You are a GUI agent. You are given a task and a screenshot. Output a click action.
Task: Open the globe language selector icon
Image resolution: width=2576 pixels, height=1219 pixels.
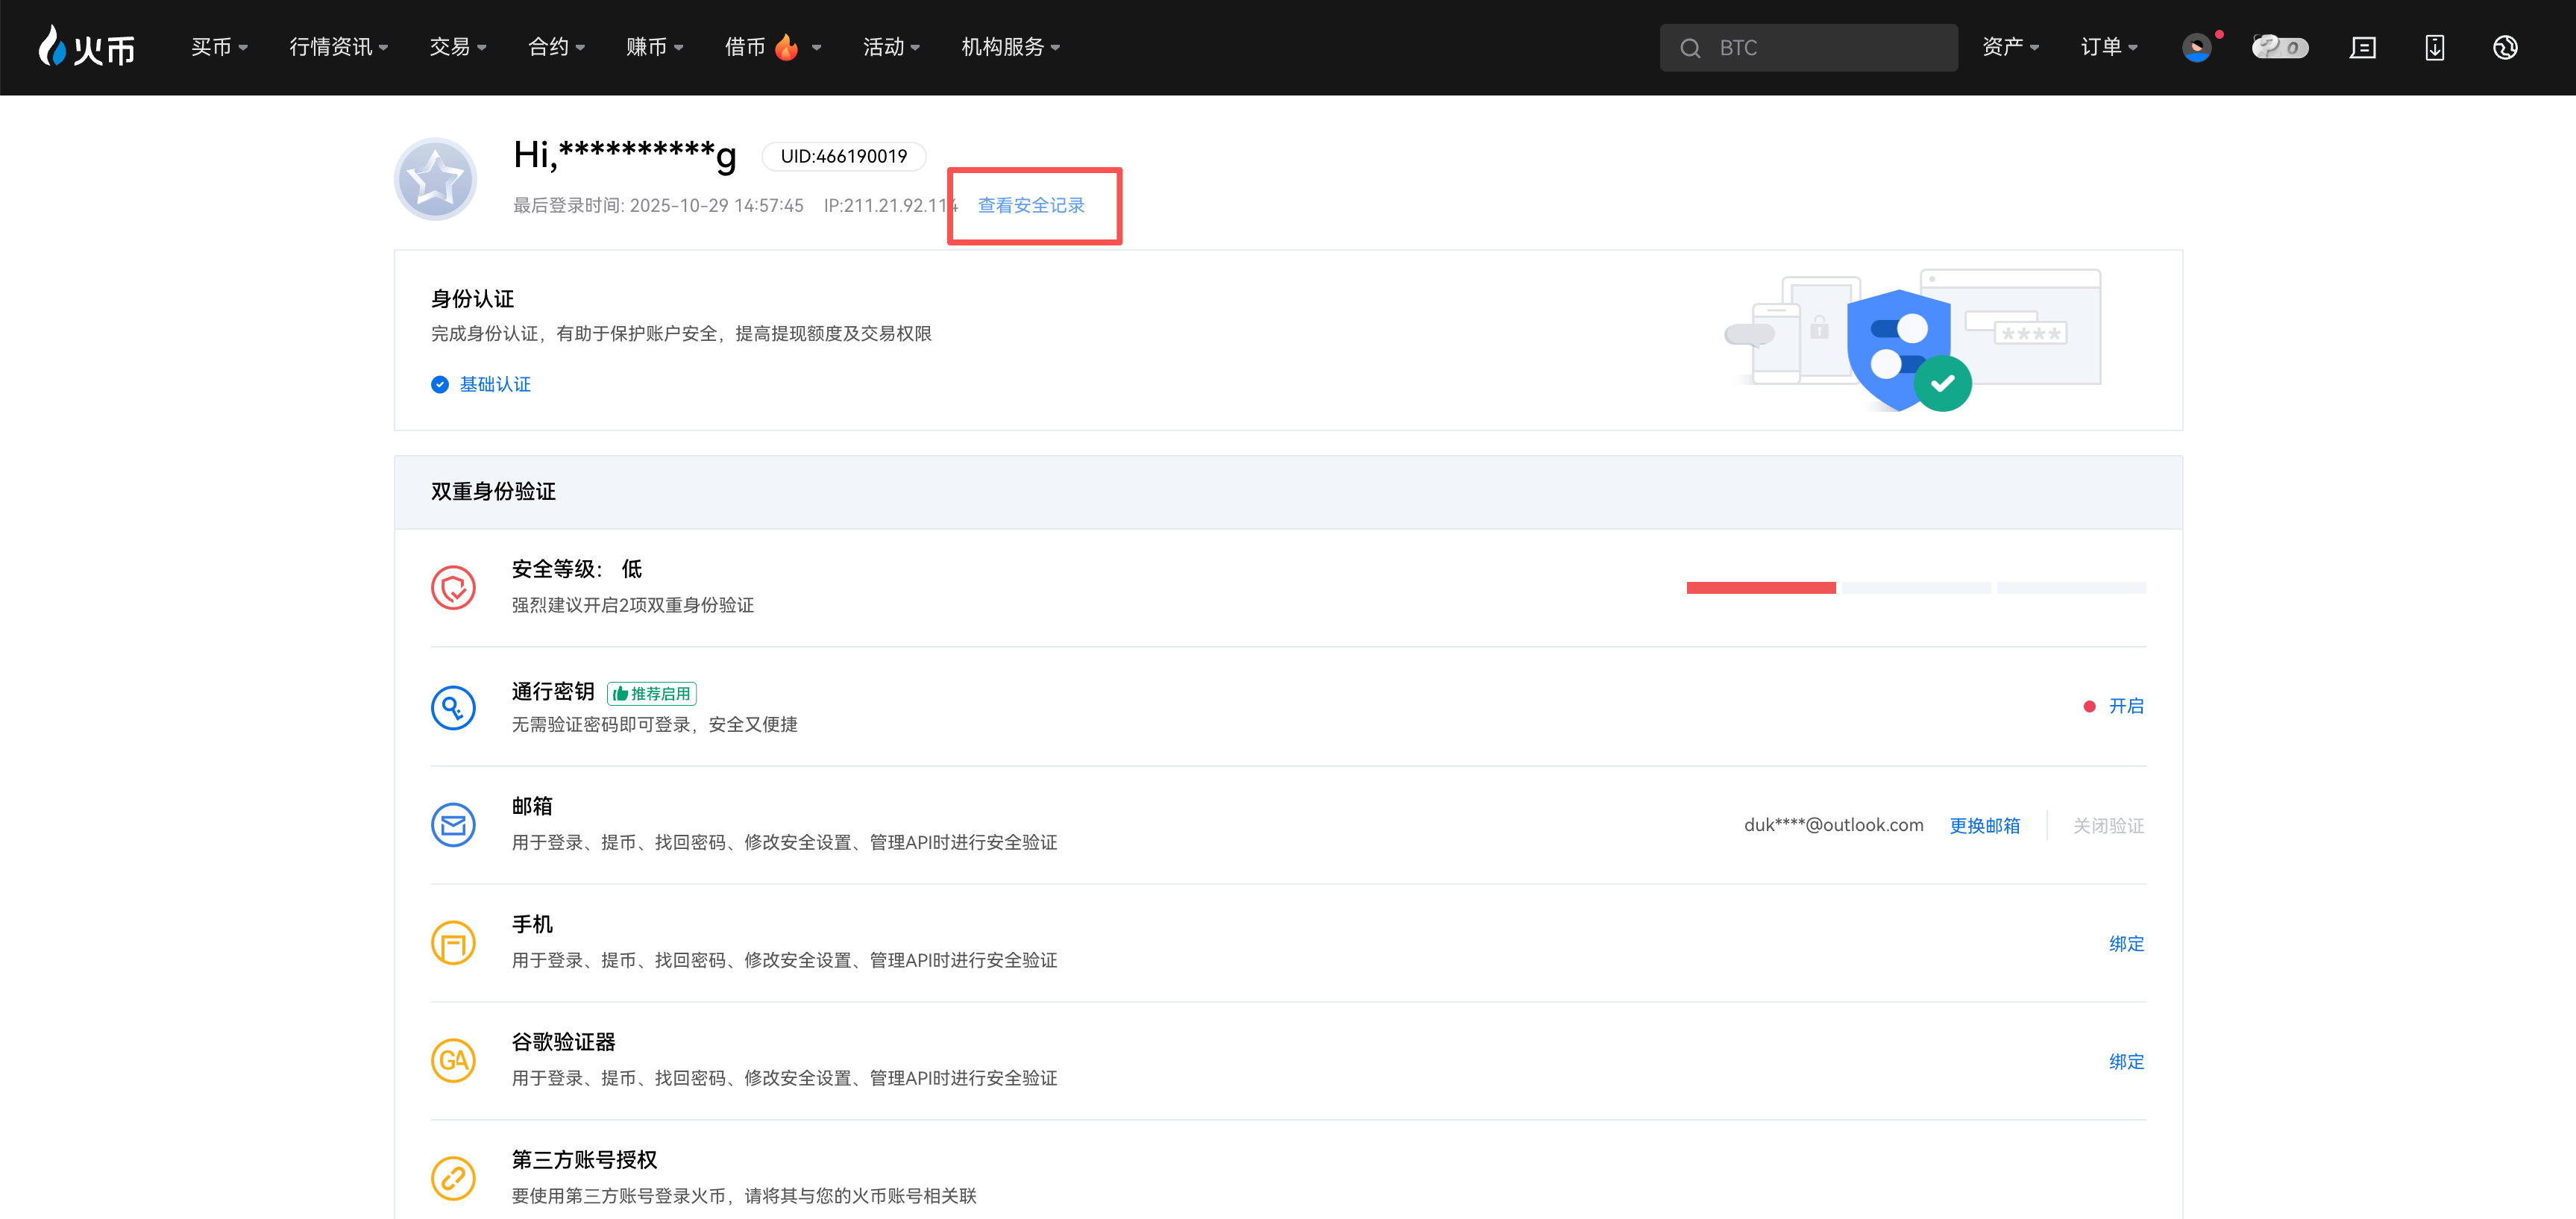(2504, 47)
